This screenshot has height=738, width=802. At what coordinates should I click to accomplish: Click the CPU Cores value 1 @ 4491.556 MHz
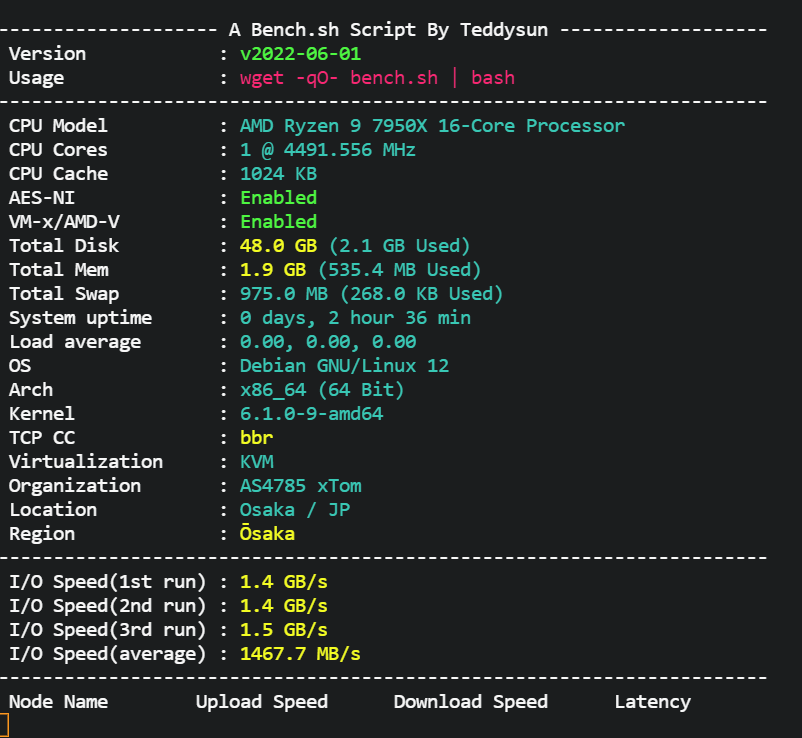pyautogui.click(x=327, y=150)
